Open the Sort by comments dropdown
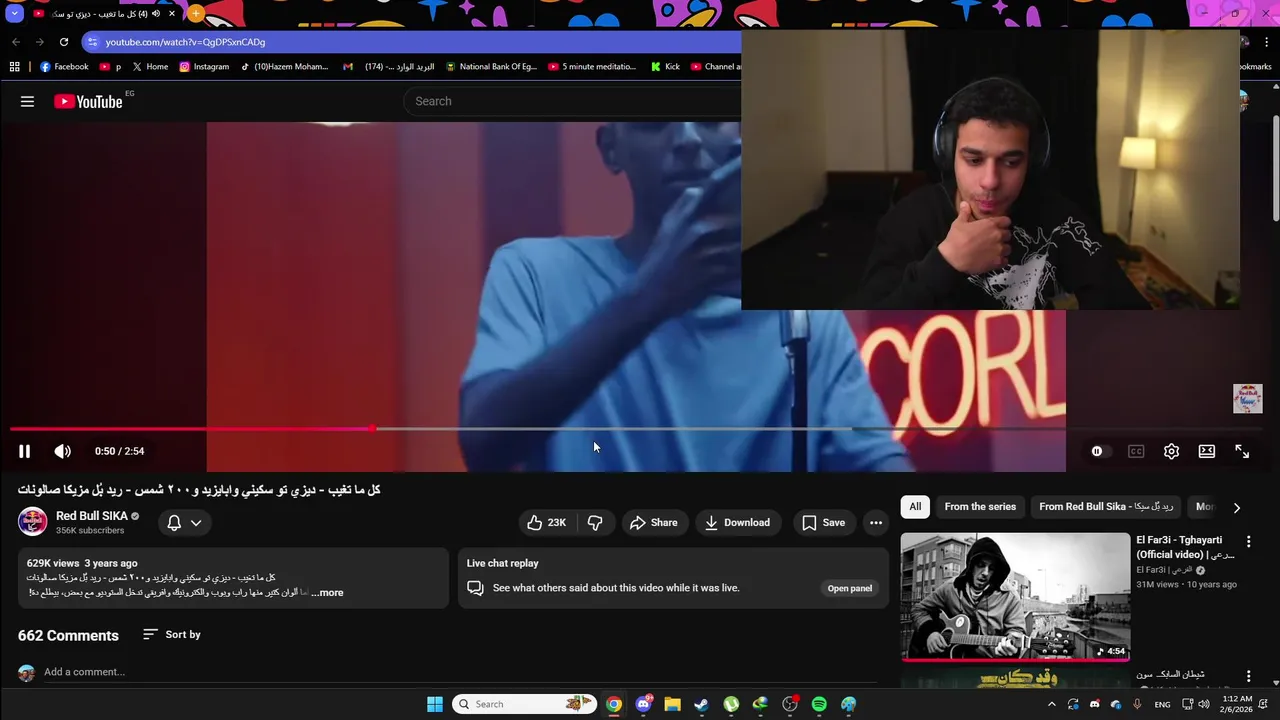Viewport: 1280px width, 720px height. tap(172, 634)
